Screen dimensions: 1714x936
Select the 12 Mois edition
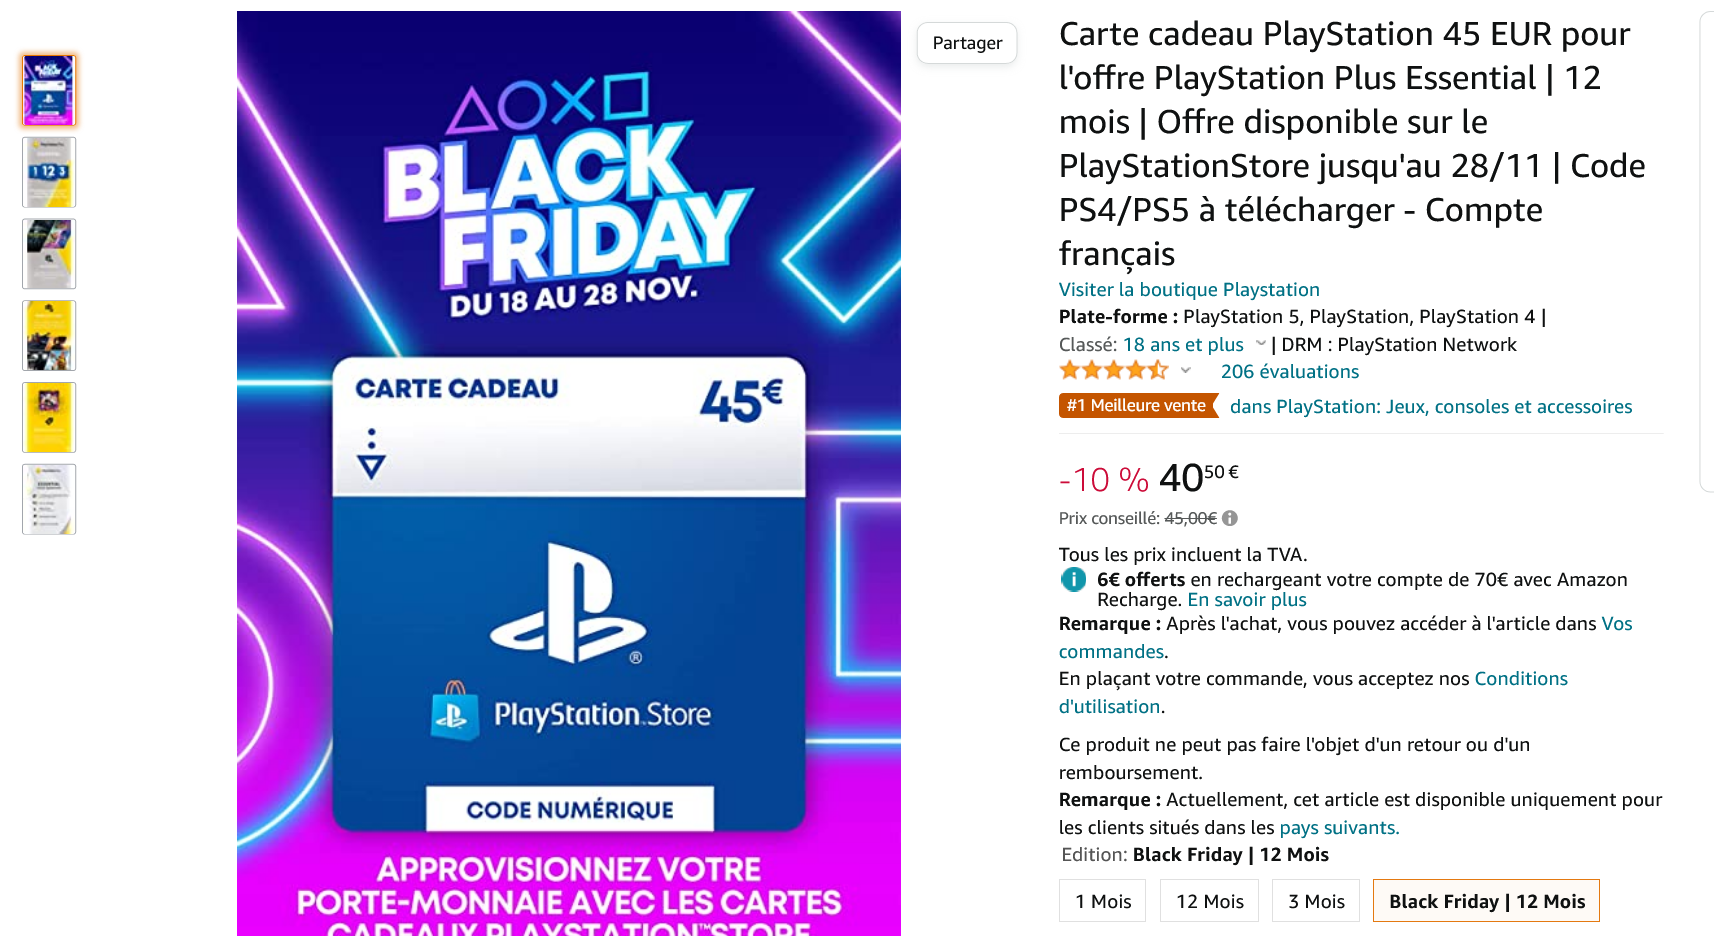click(x=1209, y=900)
